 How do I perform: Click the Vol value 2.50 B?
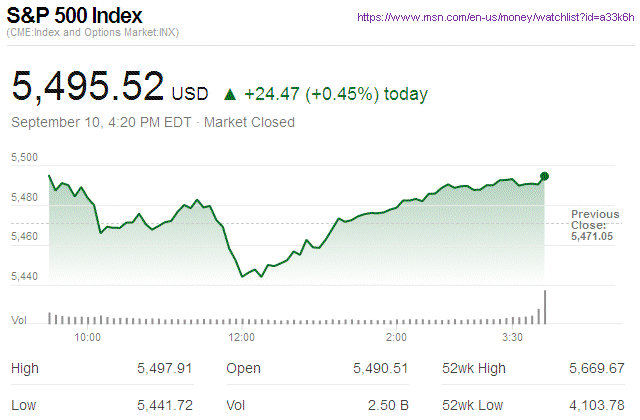(x=387, y=405)
